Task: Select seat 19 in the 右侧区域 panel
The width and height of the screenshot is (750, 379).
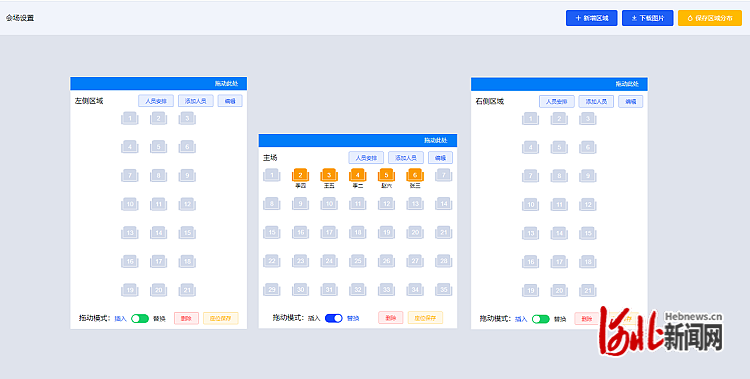Action: click(x=530, y=291)
